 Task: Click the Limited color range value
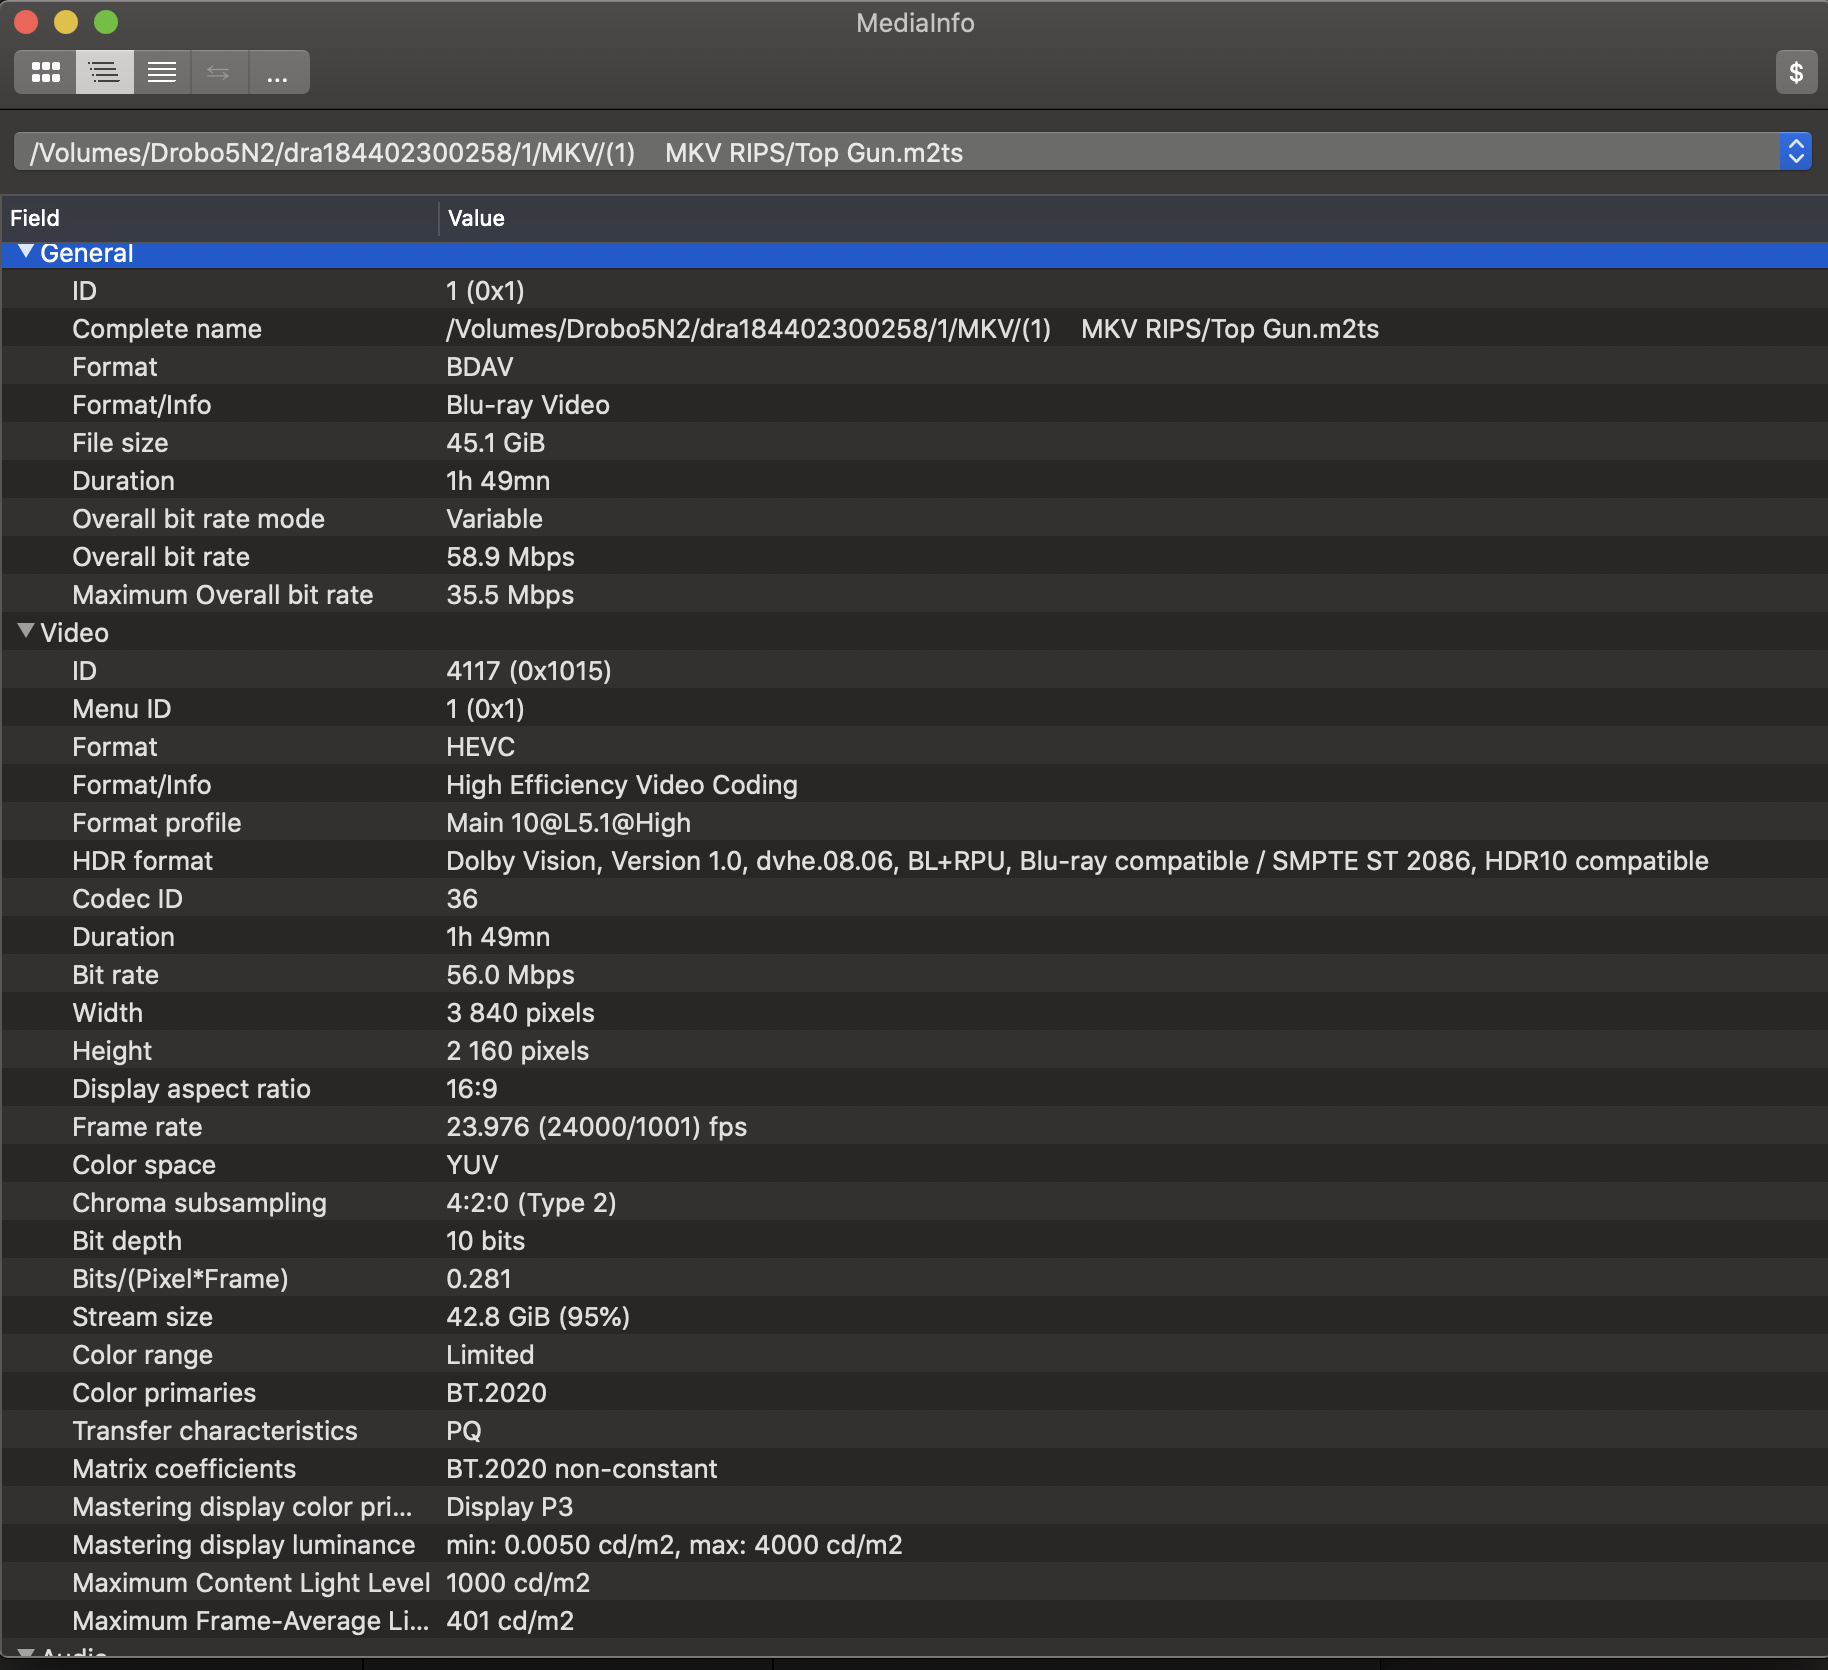click(x=490, y=1355)
